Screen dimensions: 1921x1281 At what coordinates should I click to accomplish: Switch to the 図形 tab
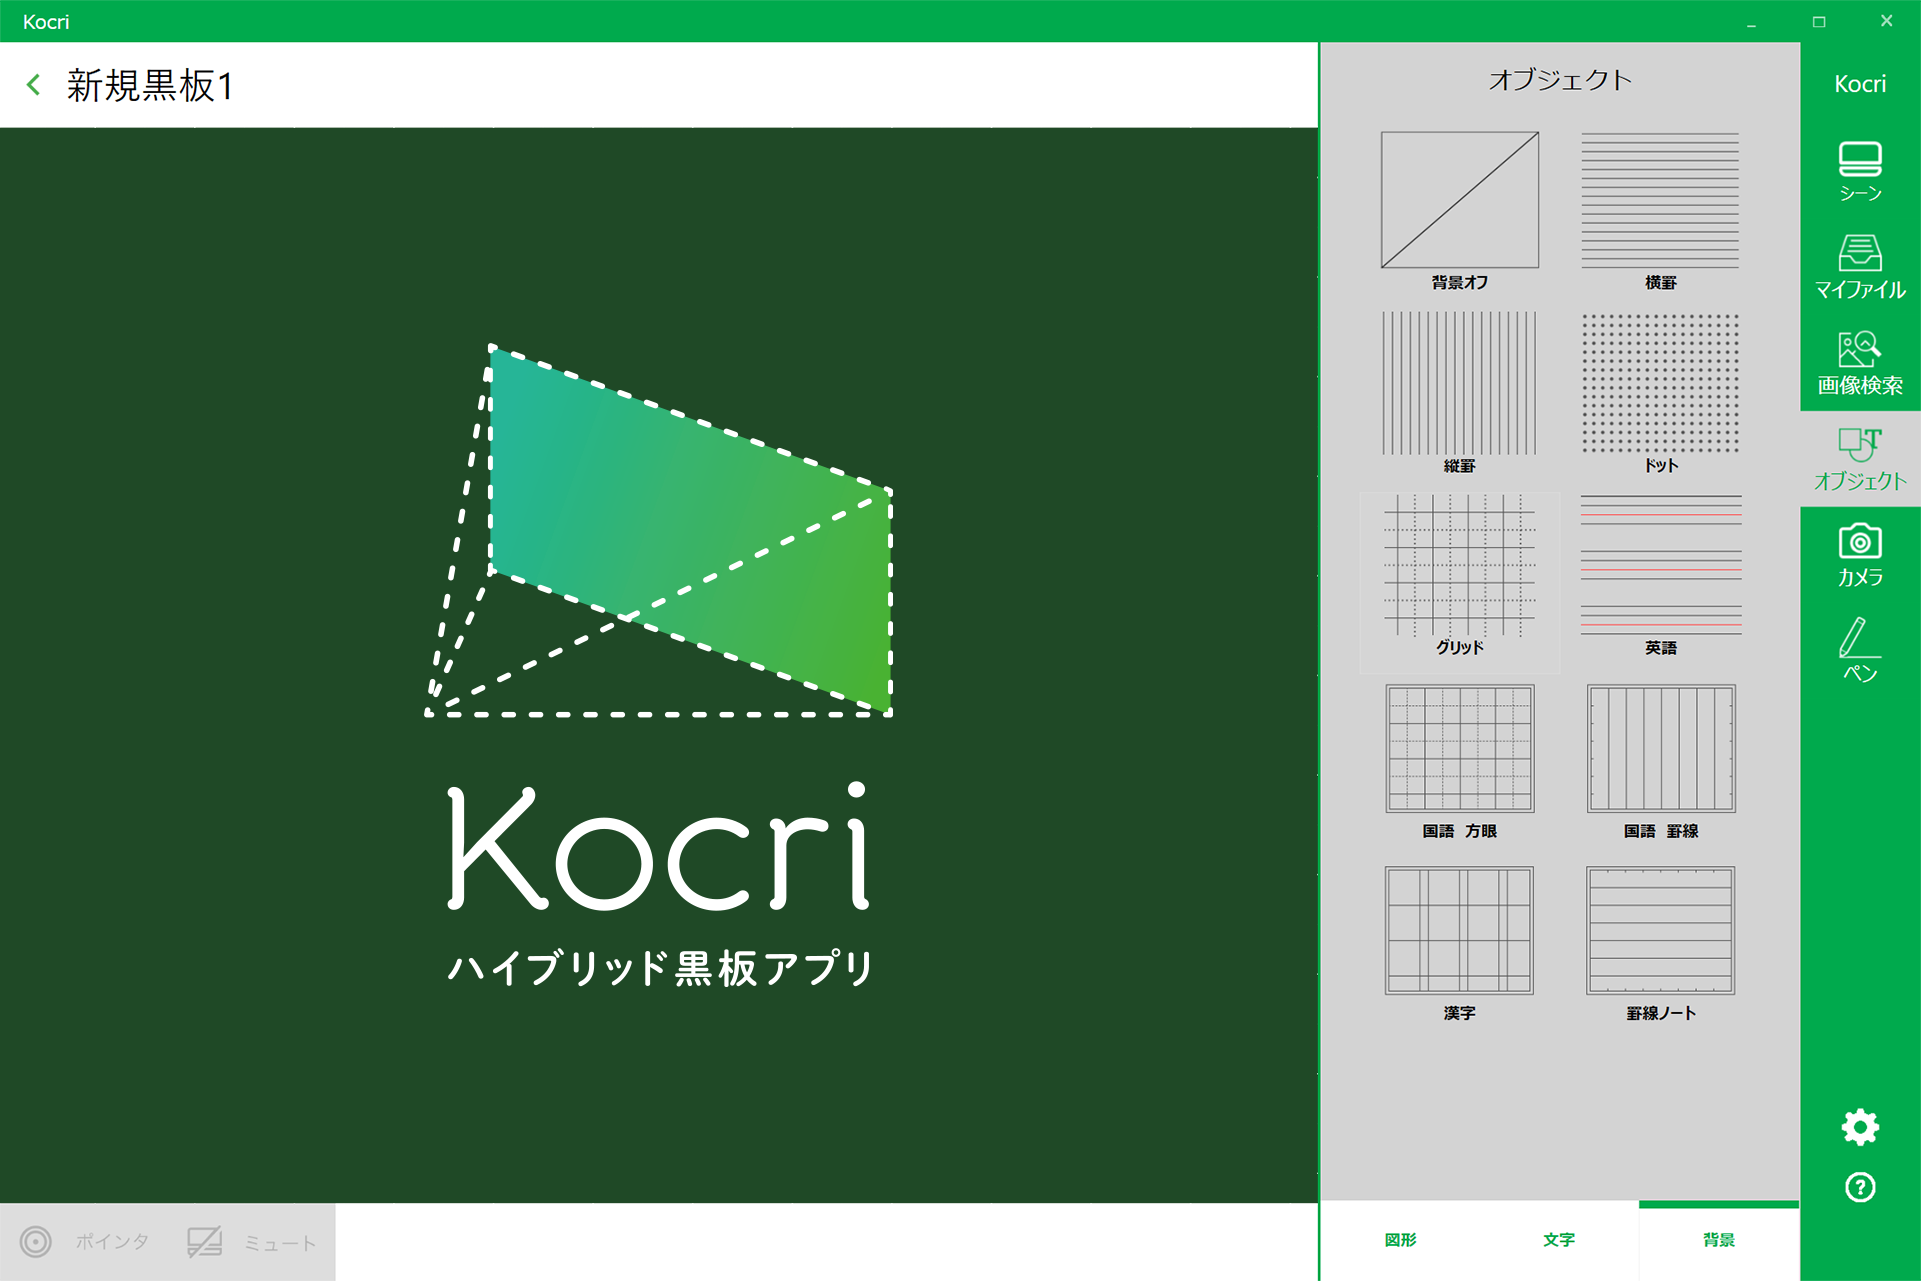click(x=1400, y=1240)
